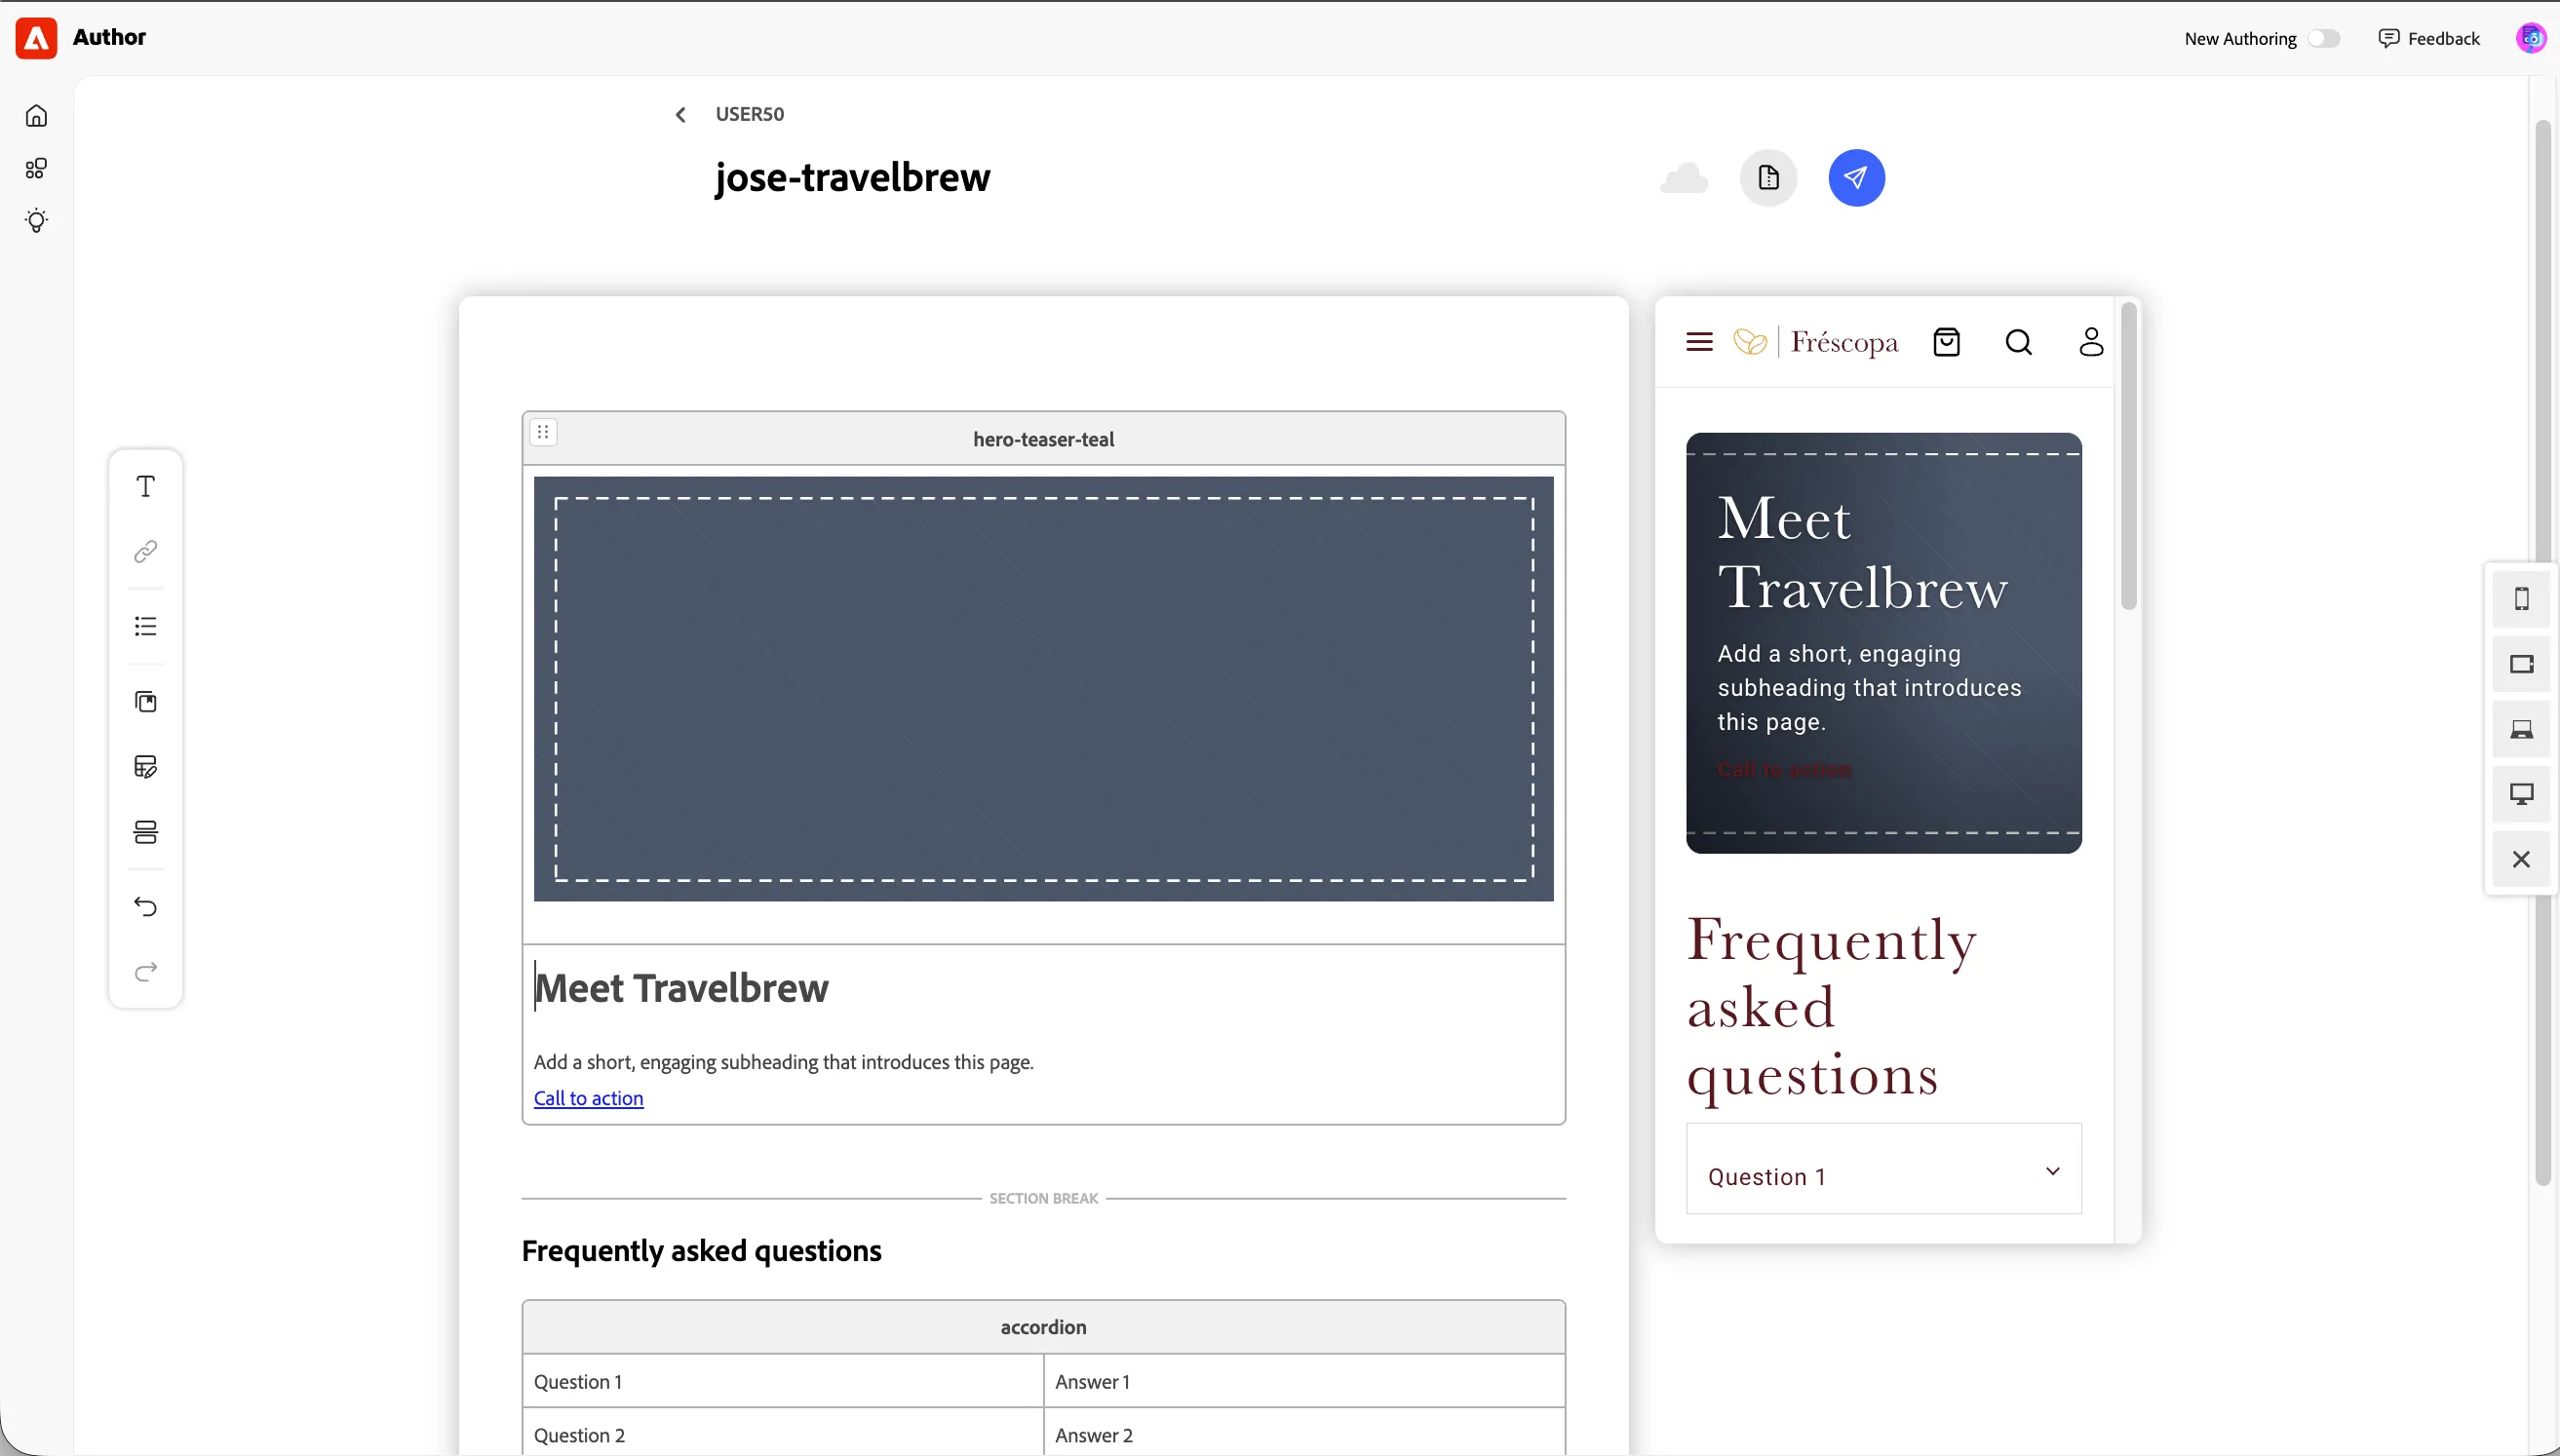
Task: Open the Home sidebar icon
Action: click(36, 116)
